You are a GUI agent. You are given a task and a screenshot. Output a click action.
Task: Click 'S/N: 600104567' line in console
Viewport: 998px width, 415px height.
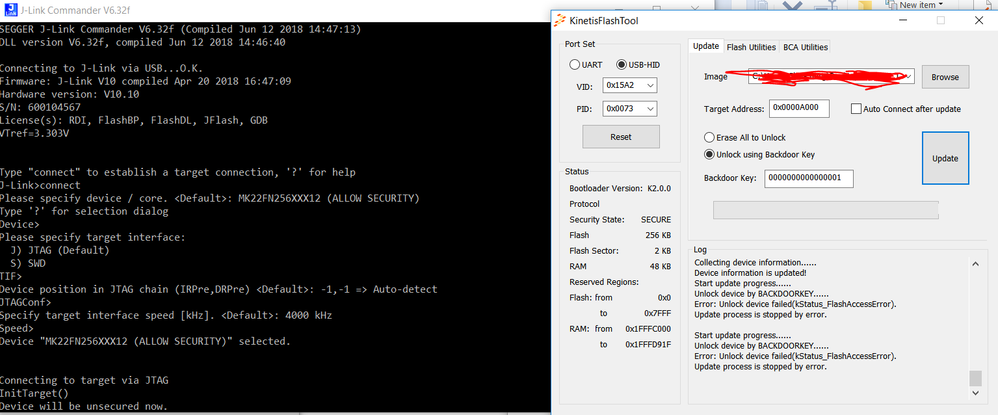click(40, 107)
